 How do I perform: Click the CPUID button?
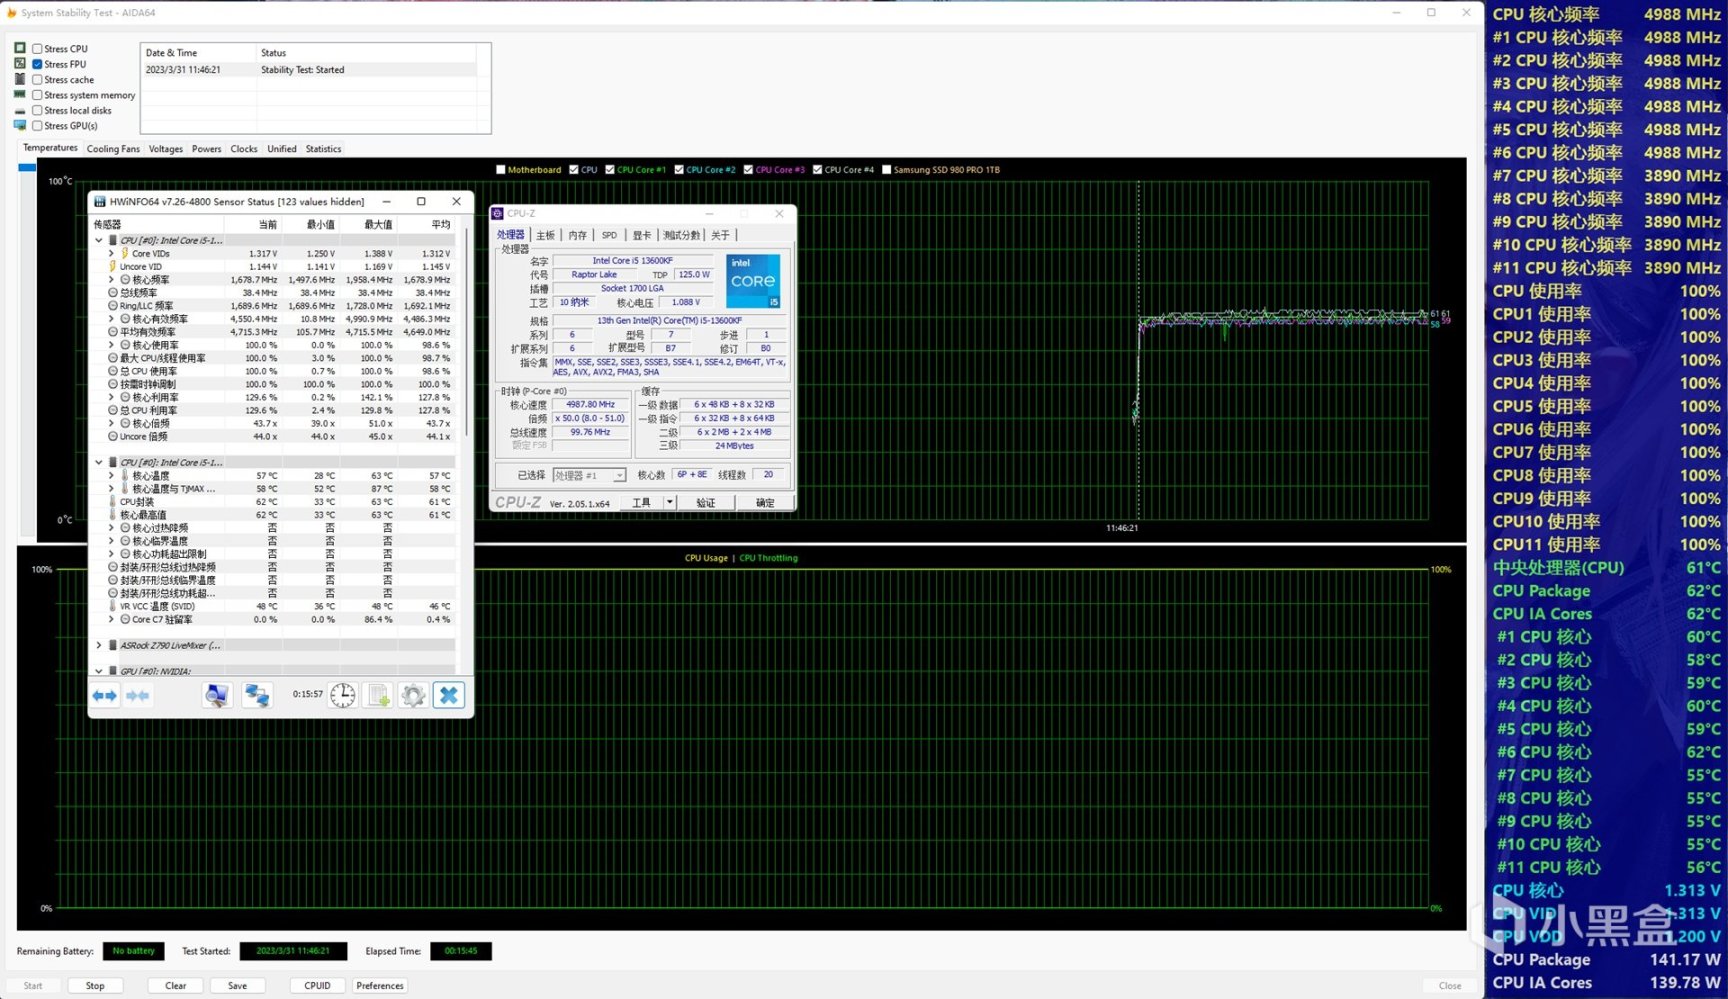pos(317,985)
